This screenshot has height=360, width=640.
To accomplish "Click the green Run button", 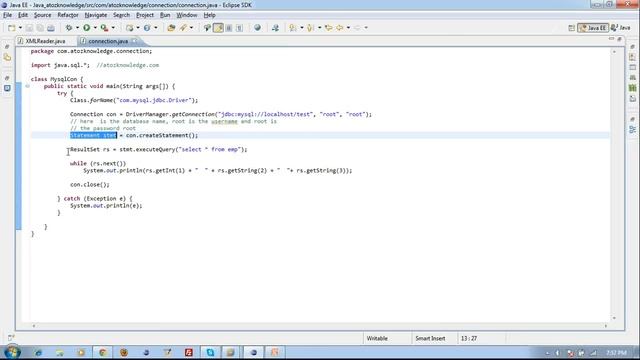I will coord(87,28).
